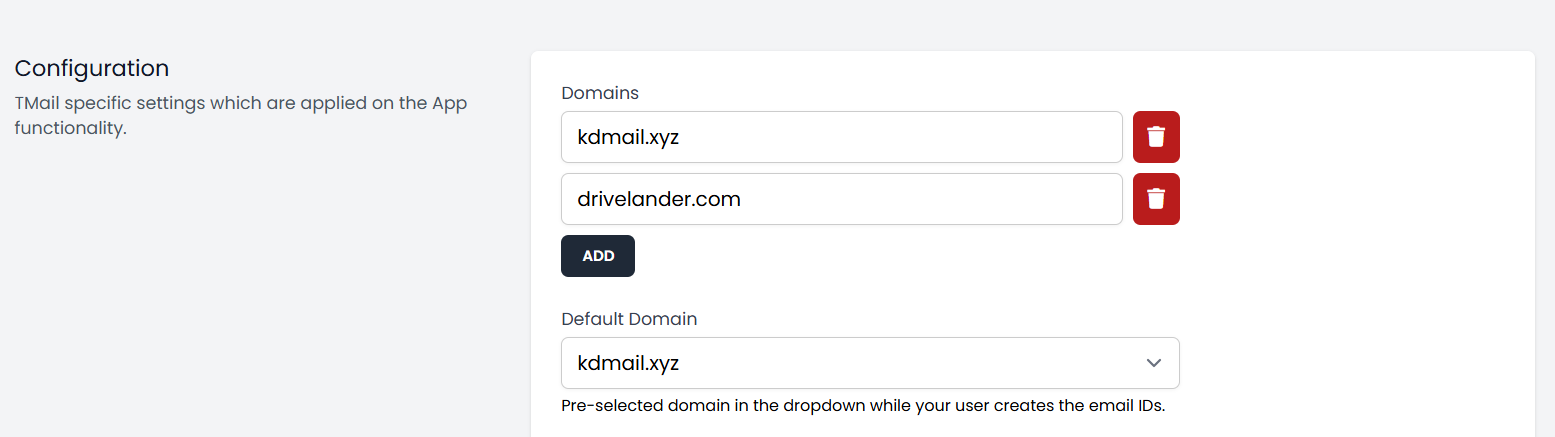
Task: Focus the drivelander.com domain input
Action: [x=842, y=199]
